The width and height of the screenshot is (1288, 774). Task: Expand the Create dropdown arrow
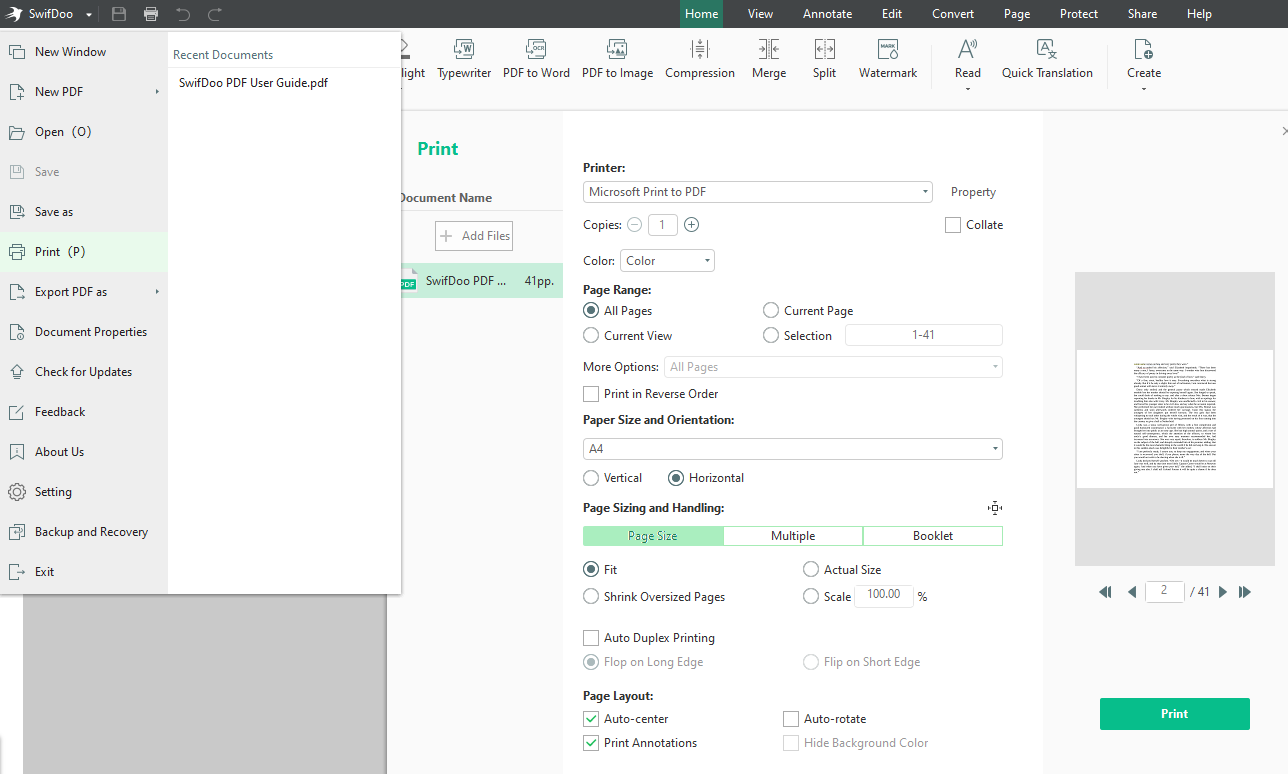(x=1144, y=89)
